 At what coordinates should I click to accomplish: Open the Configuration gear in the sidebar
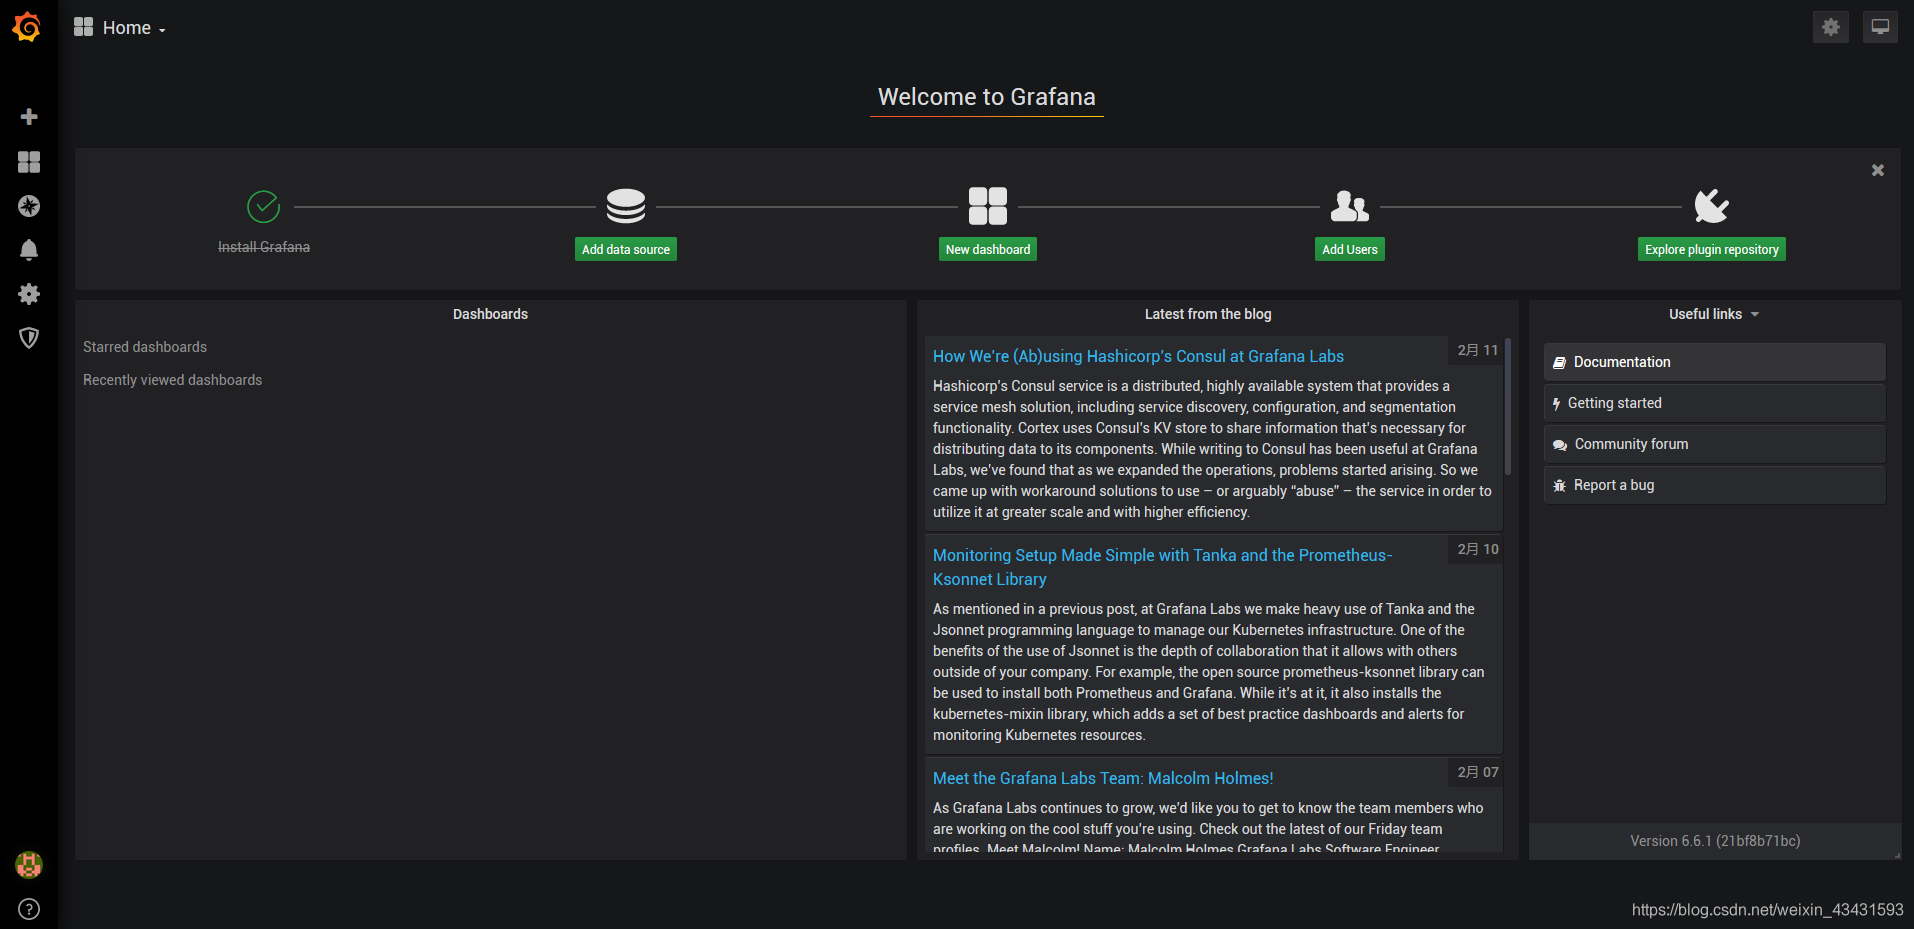pyautogui.click(x=29, y=294)
